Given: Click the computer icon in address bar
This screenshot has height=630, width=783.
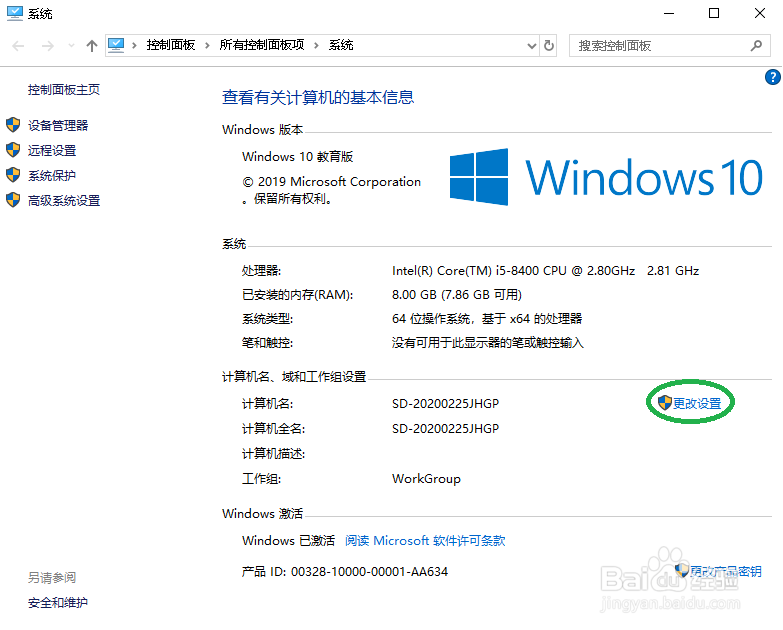Looking at the screenshot, I should (x=116, y=45).
